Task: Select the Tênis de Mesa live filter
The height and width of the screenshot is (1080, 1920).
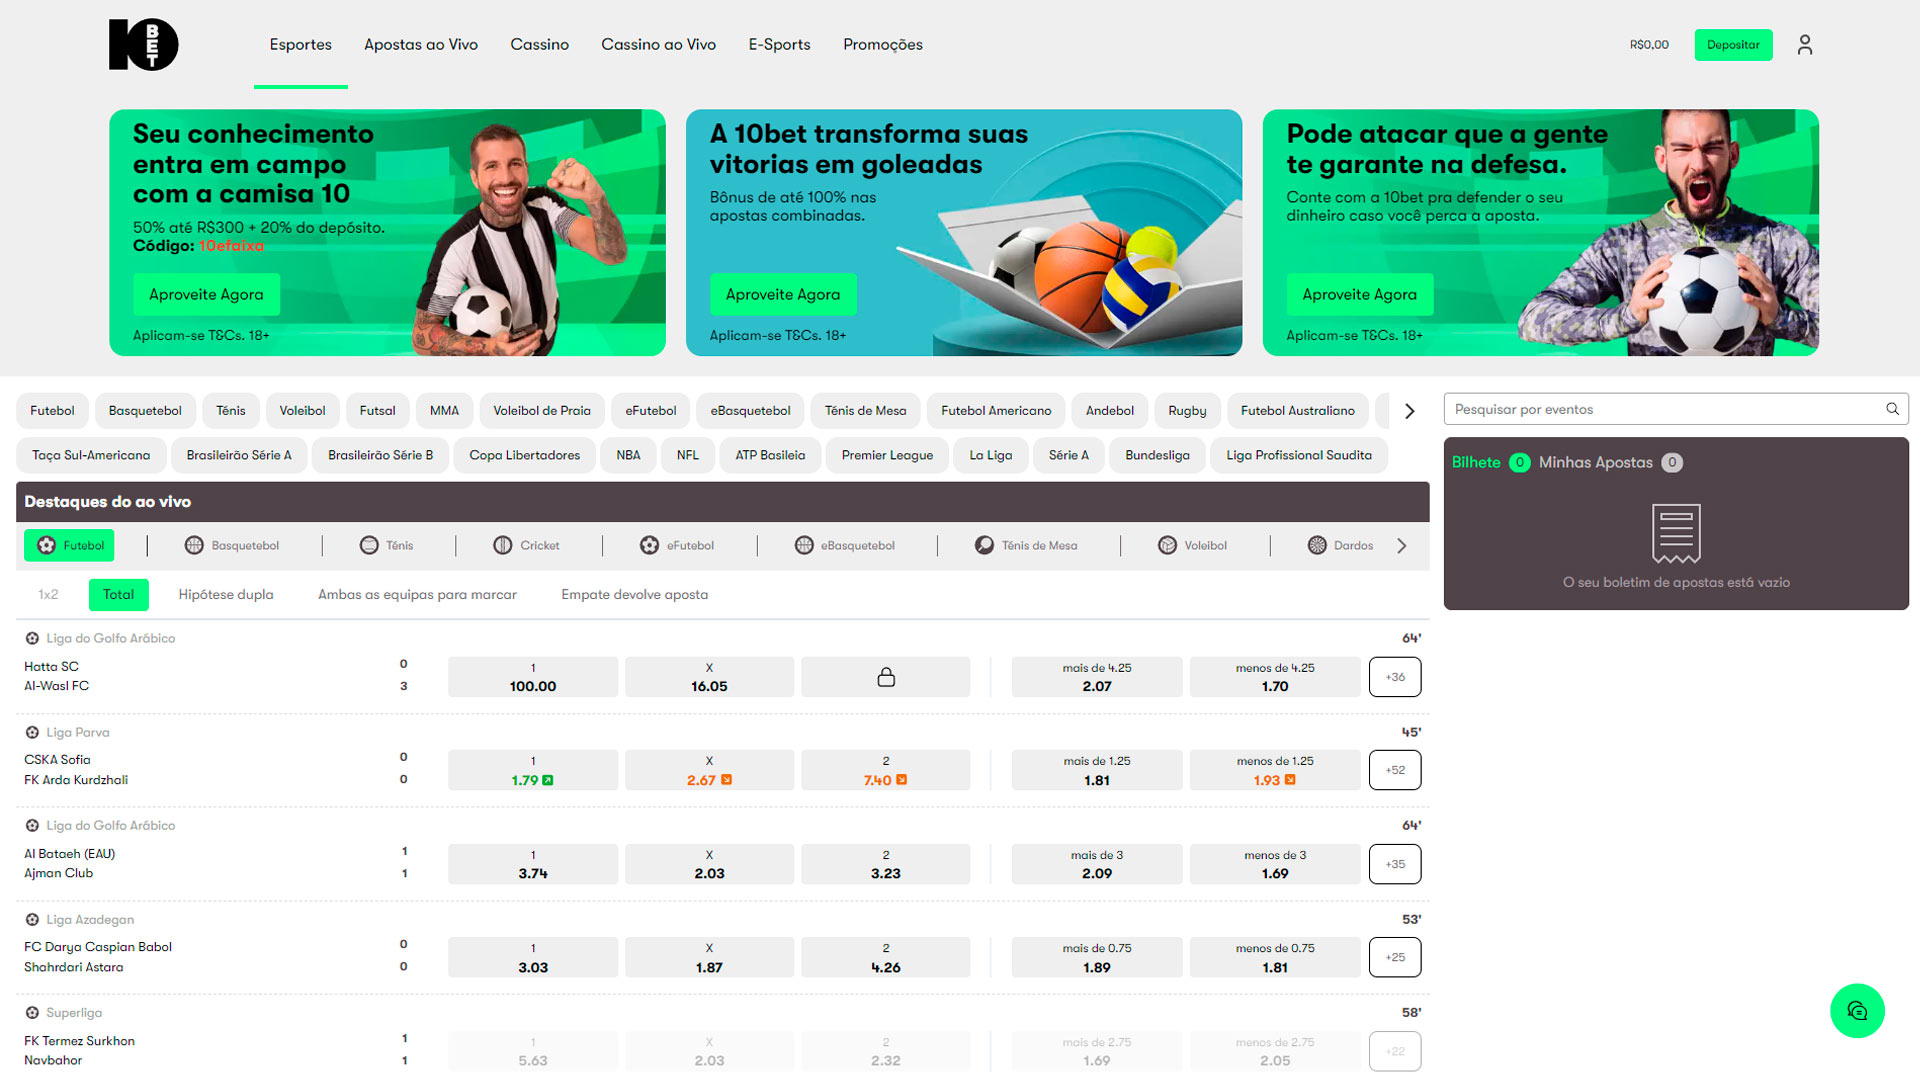Action: pyautogui.click(x=1026, y=545)
